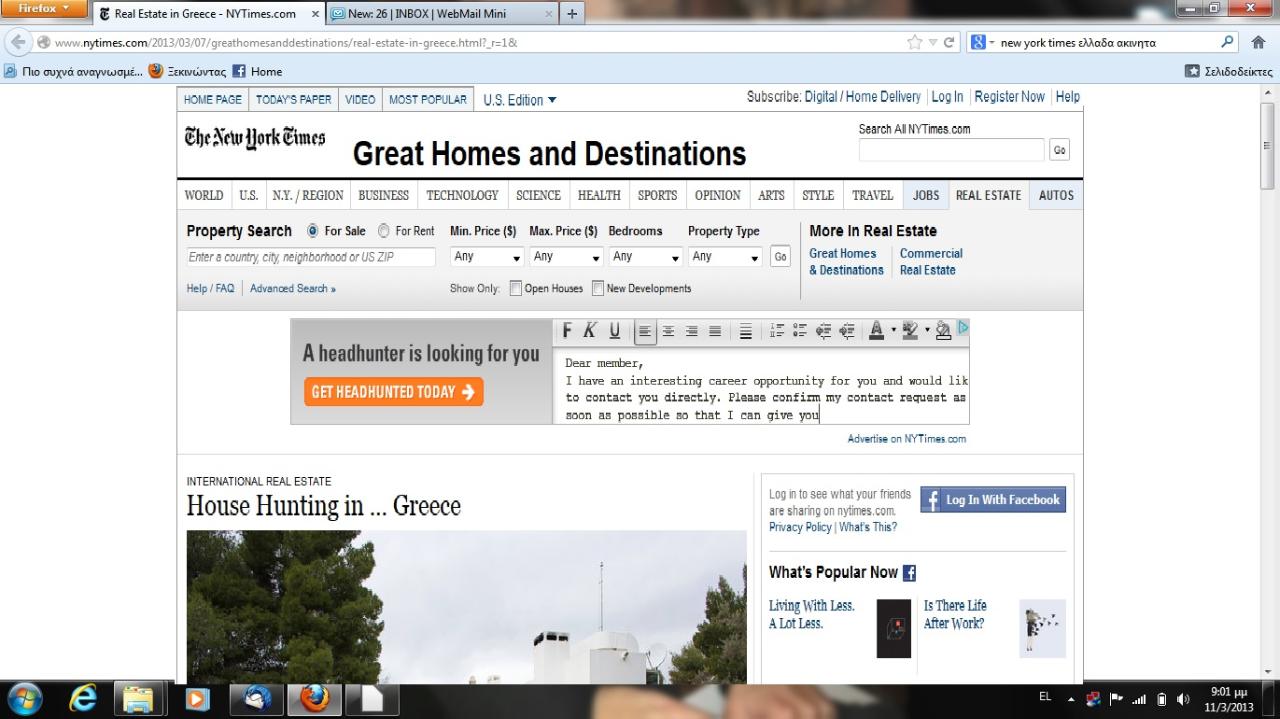Click the Facebook icon beside What's Popular Now

[x=909, y=573]
